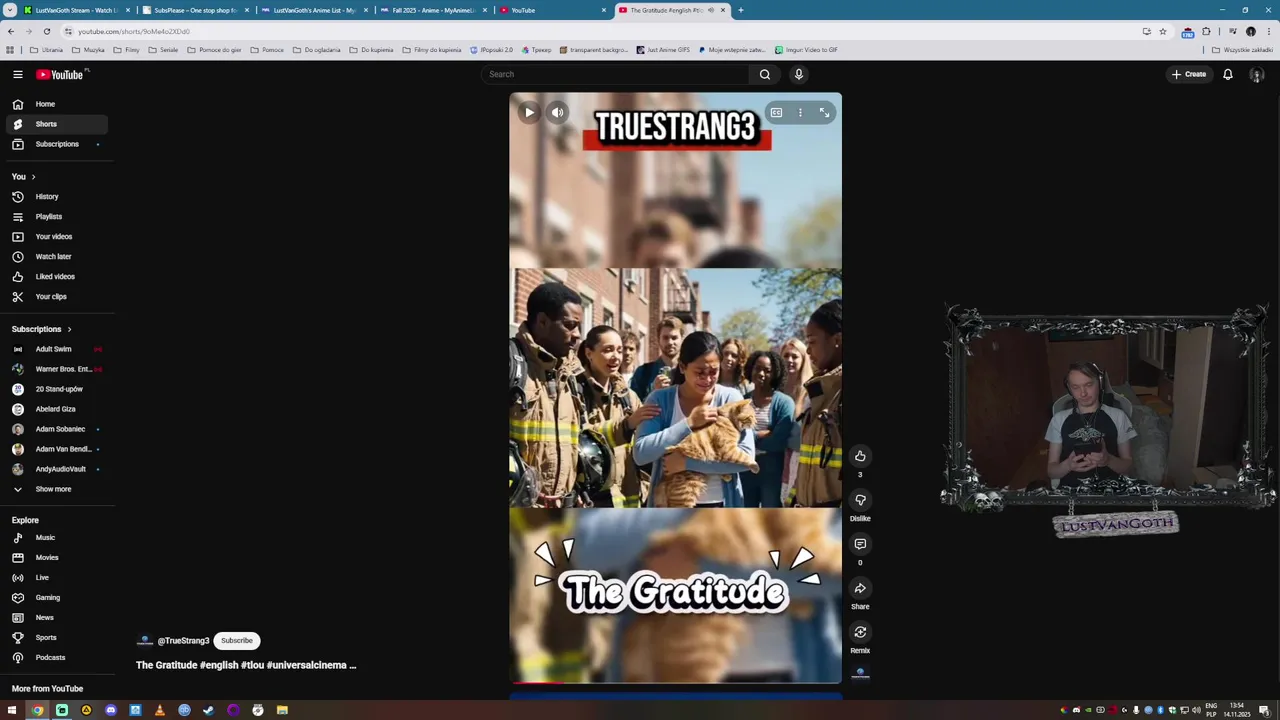Remix the Short
The image size is (1280, 720).
860,632
